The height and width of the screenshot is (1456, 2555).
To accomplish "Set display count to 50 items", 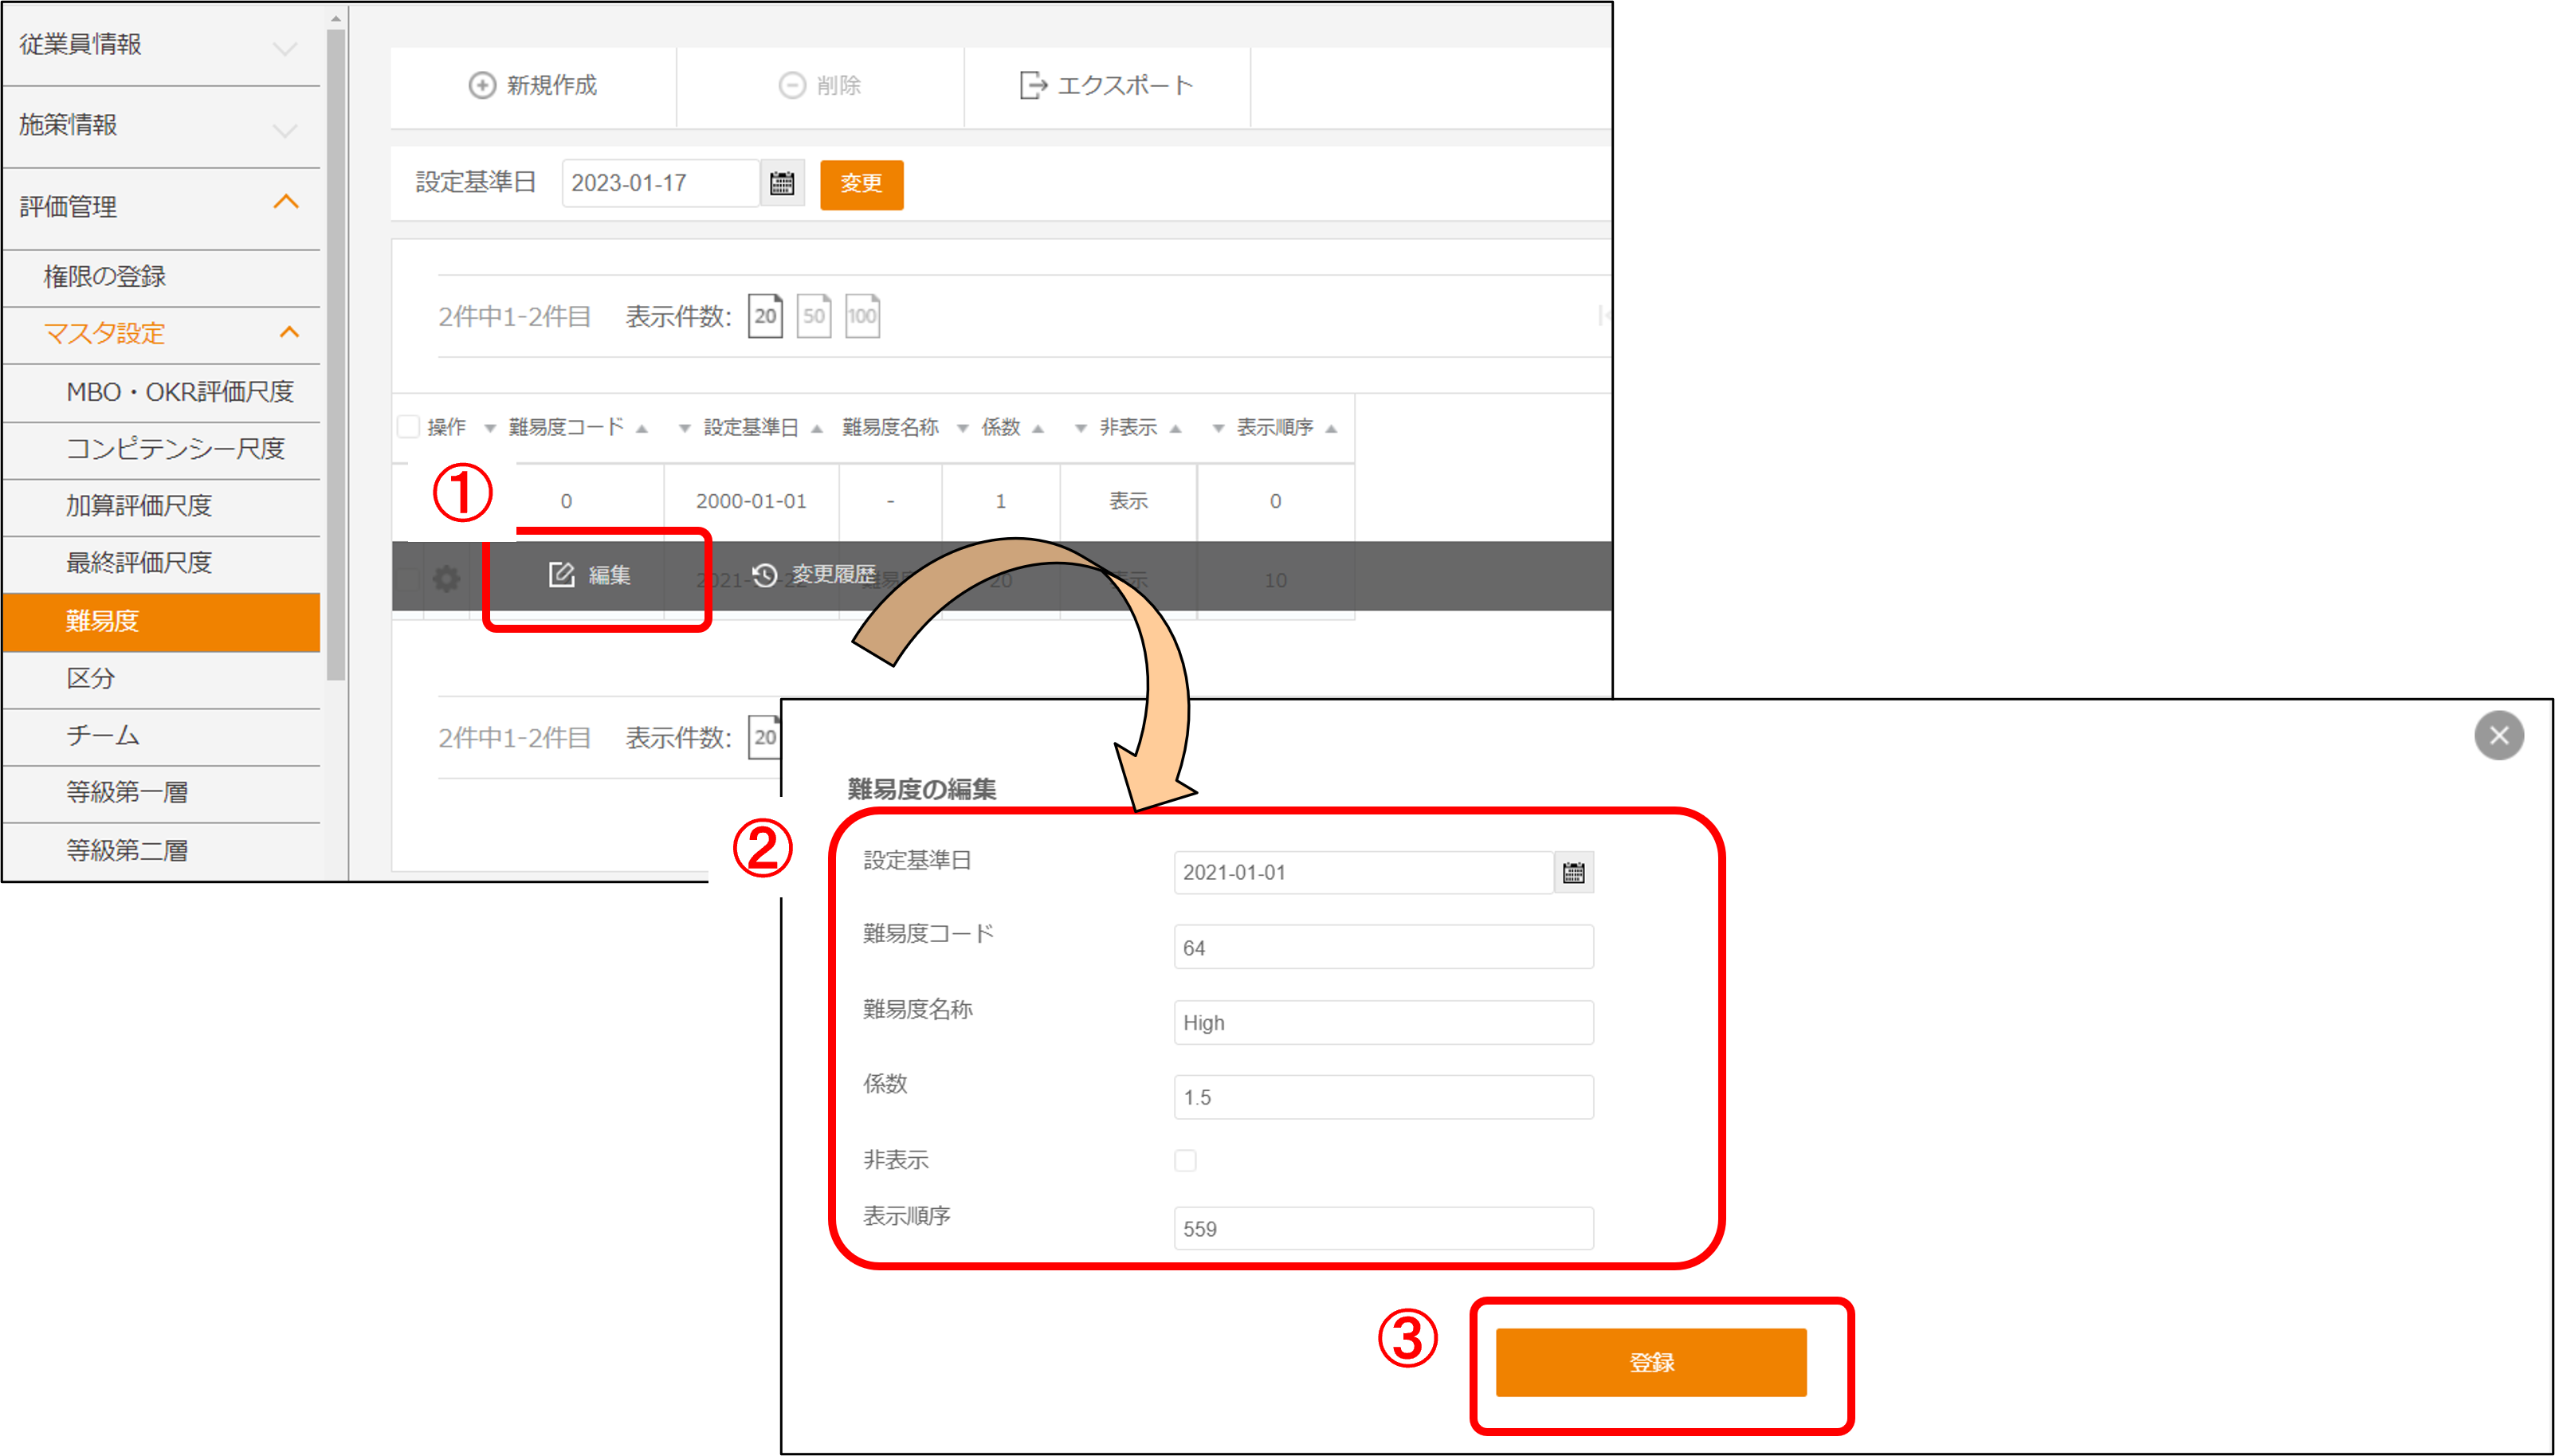I will tap(813, 316).
